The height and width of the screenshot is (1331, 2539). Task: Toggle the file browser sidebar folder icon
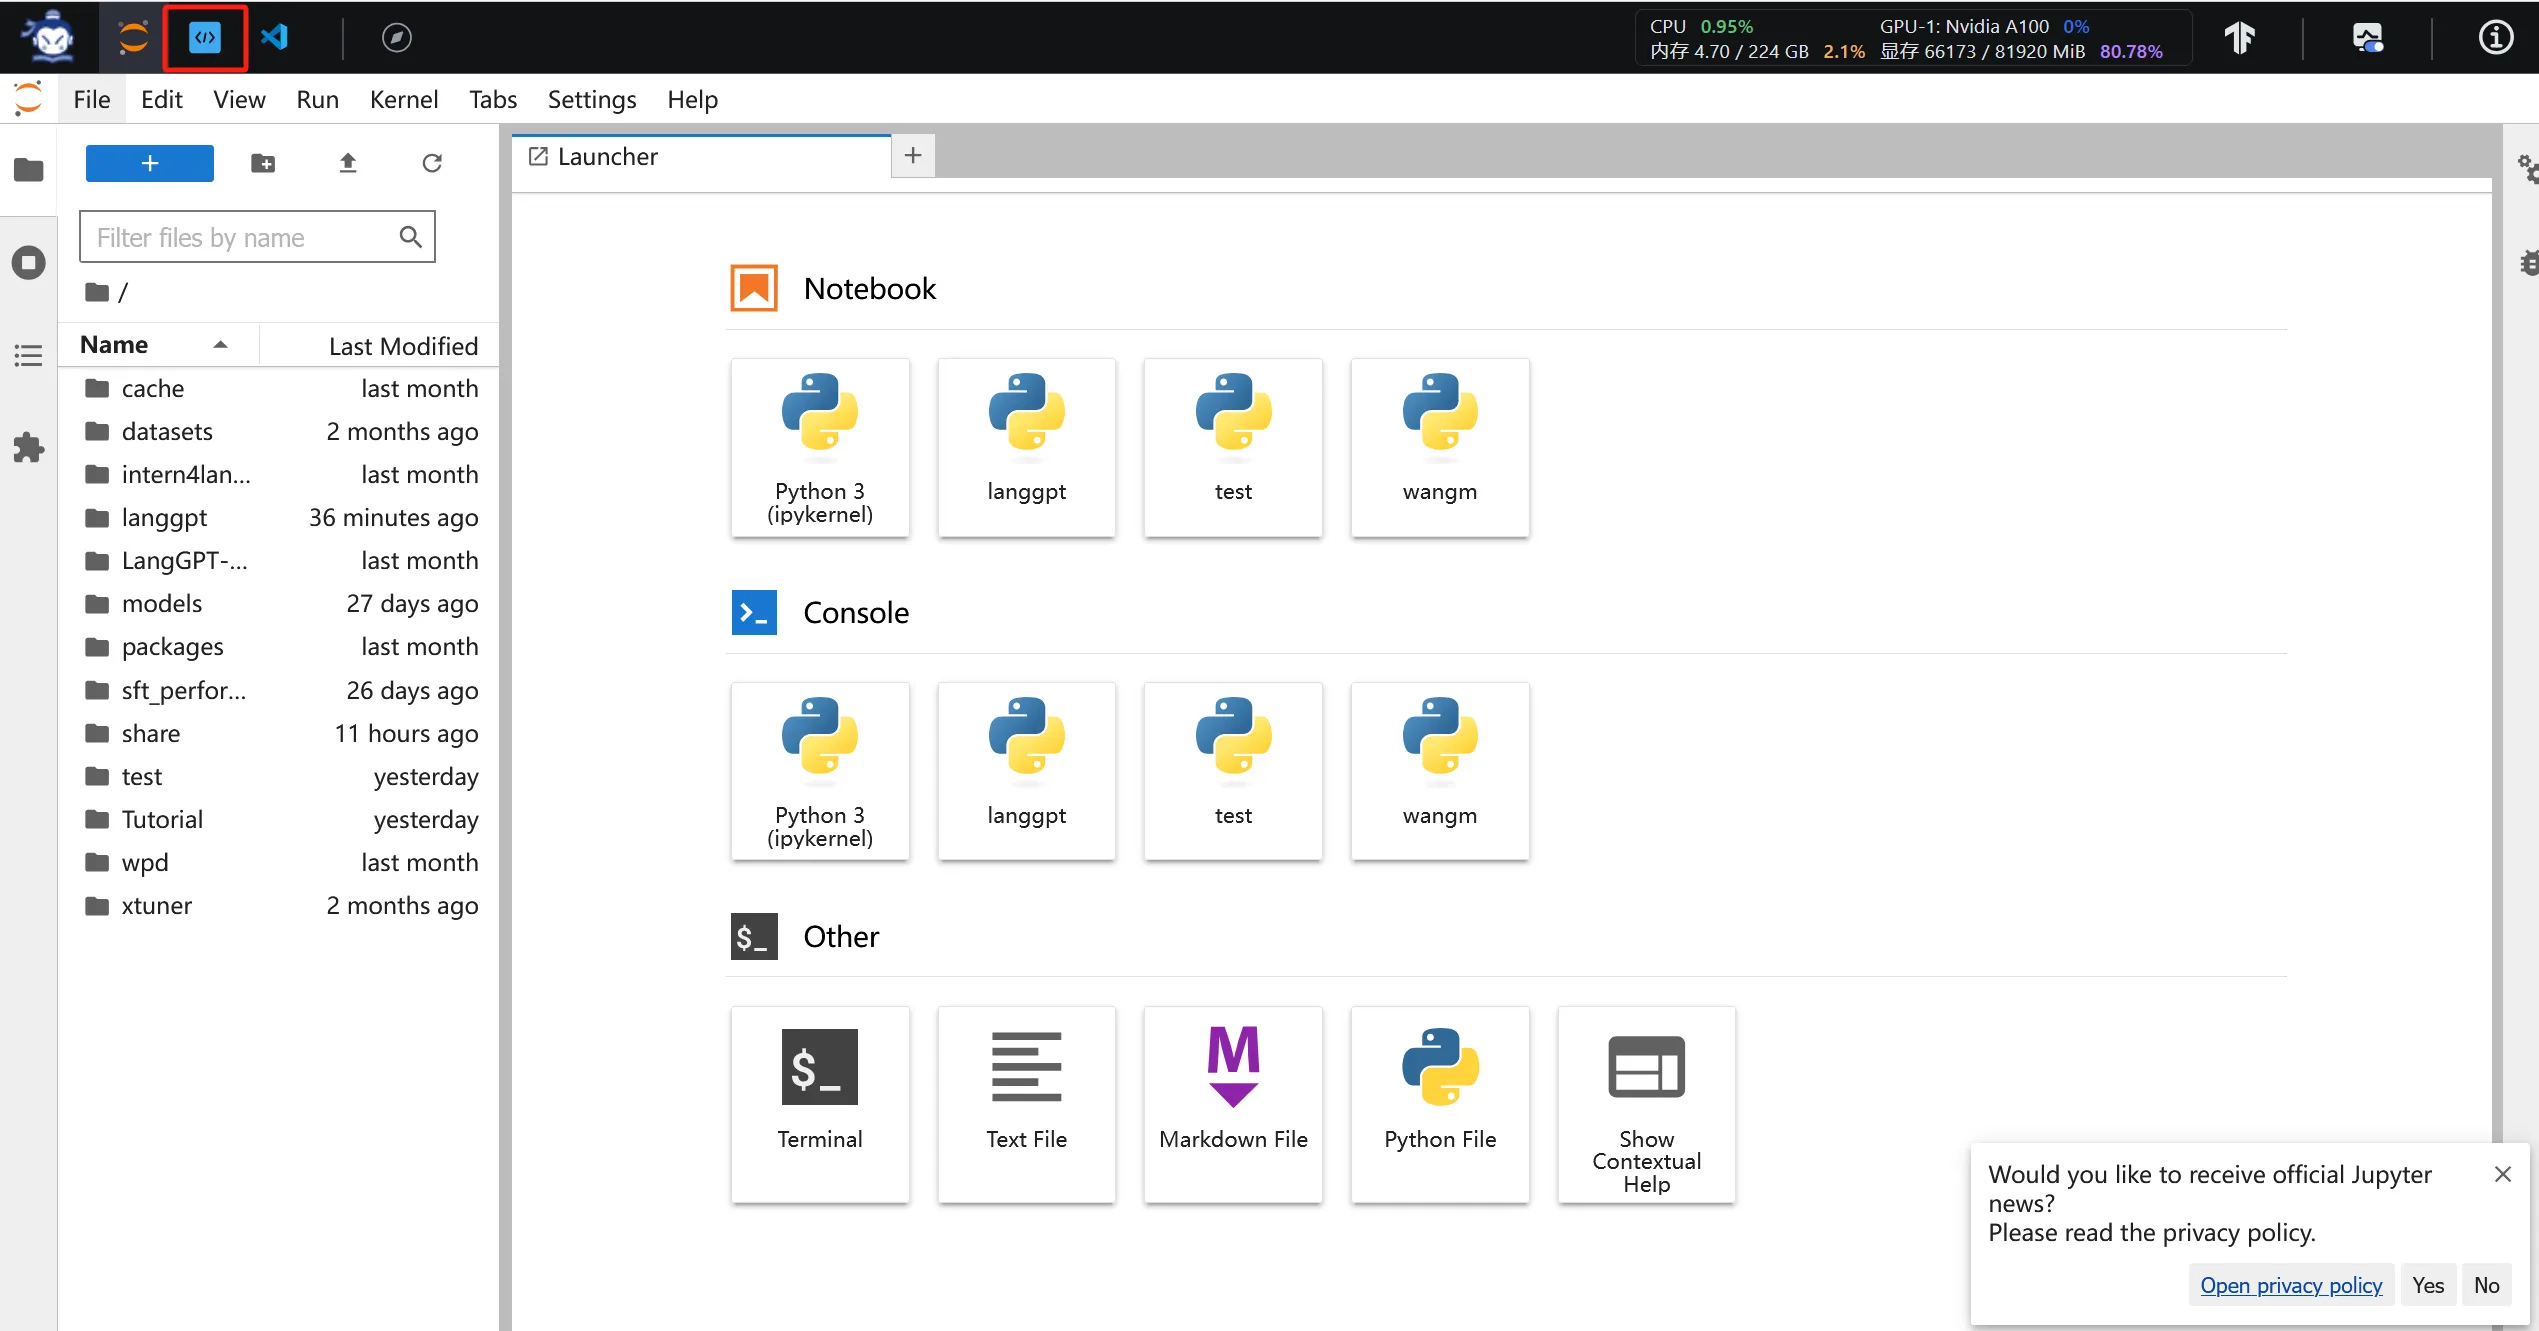click(28, 170)
